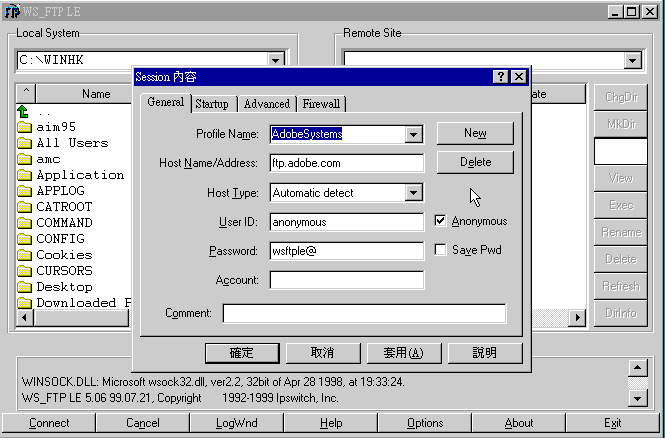Click the About button

tap(519, 423)
